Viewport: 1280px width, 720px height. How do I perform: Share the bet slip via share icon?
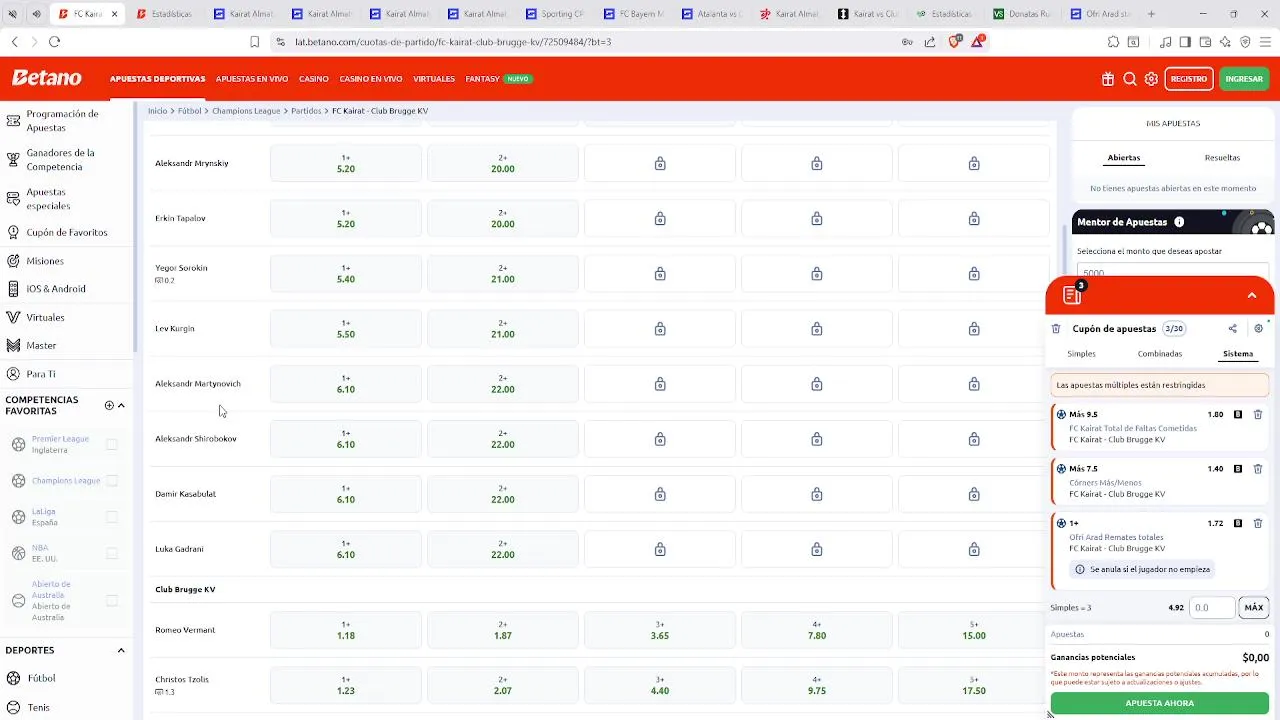coord(1232,329)
